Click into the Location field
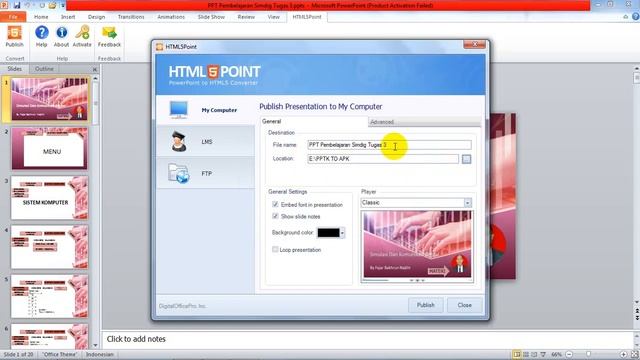The image size is (640, 360). click(x=383, y=159)
